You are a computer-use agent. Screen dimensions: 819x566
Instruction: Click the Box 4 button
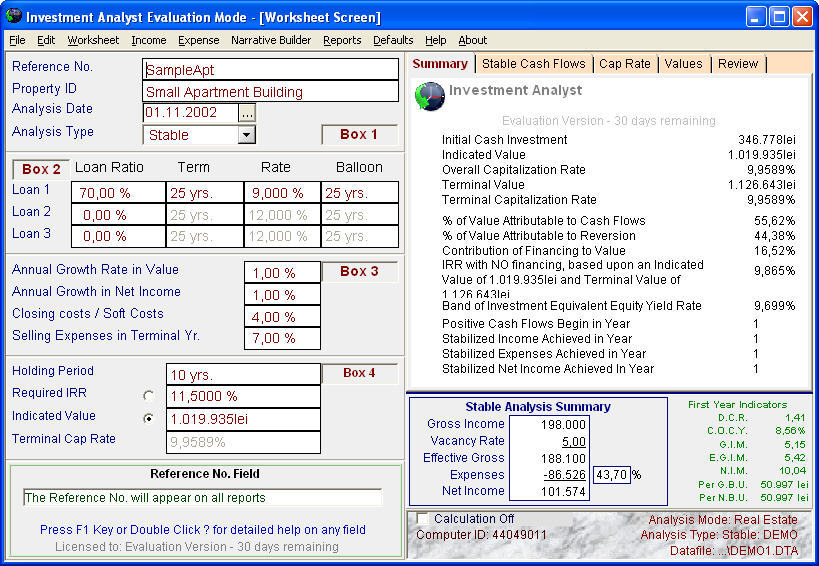[359, 373]
